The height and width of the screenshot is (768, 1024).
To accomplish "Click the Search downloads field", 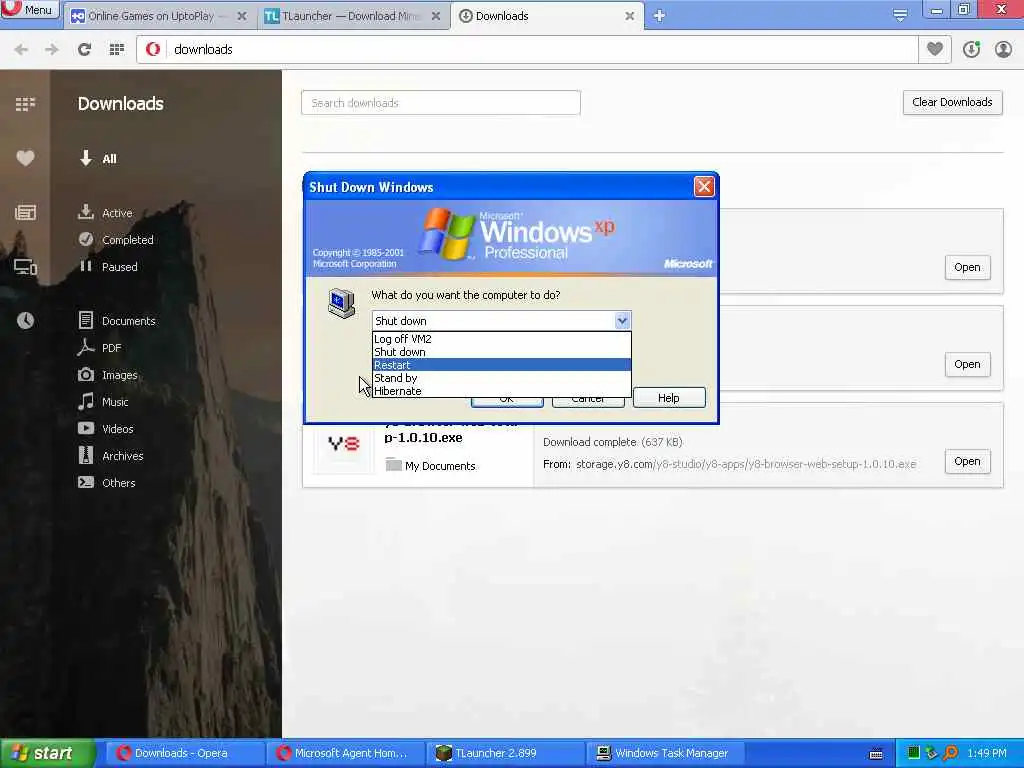I will (441, 103).
